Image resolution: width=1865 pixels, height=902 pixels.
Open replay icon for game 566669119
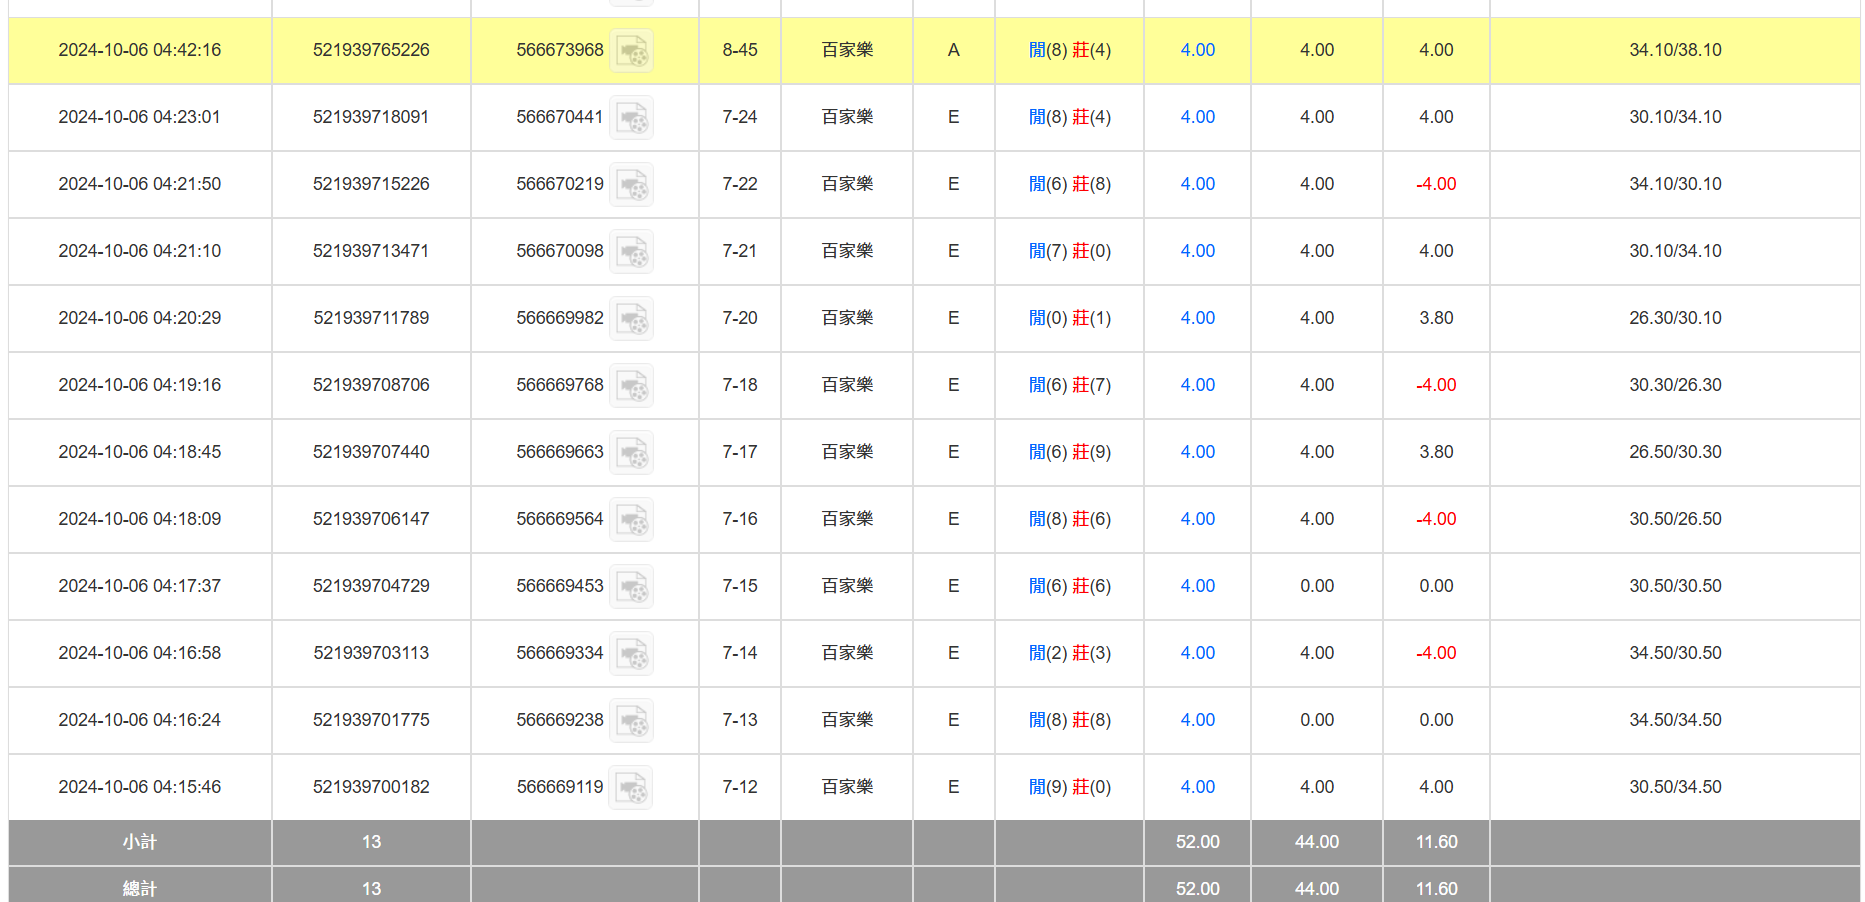click(631, 788)
